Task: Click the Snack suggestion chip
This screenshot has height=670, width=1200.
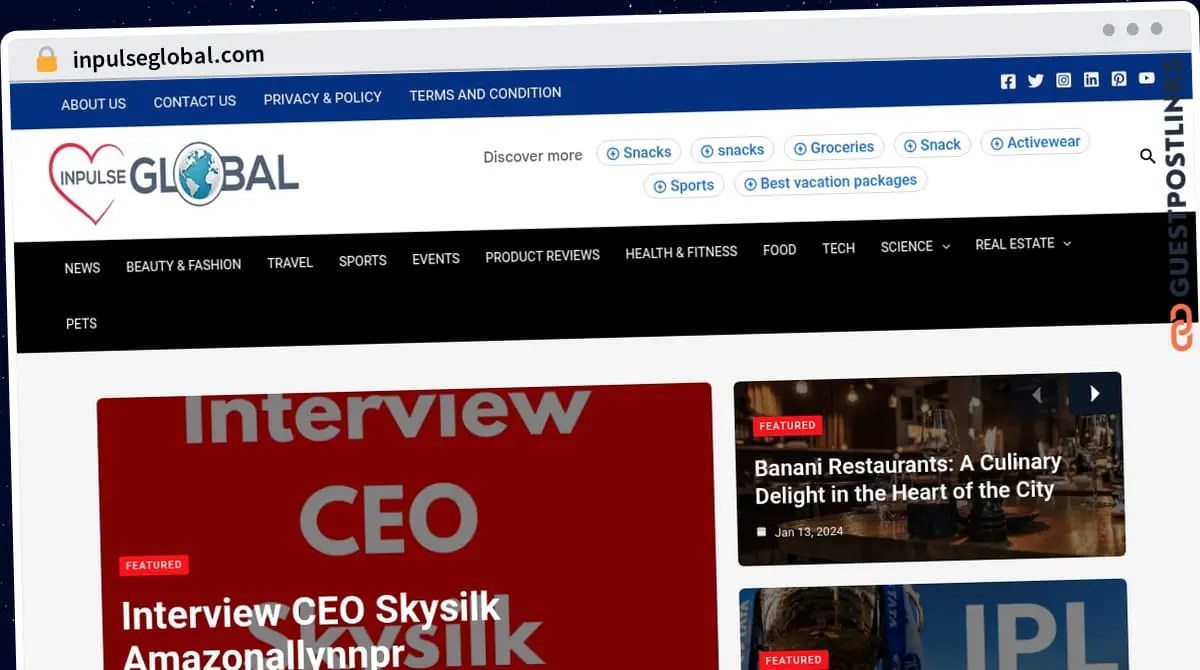Action: 932,145
